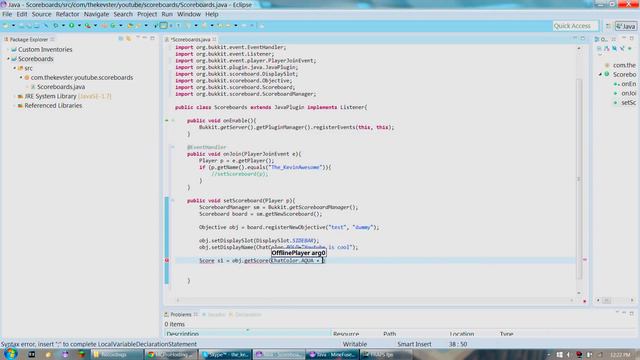This screenshot has height=360, width=640.
Task: Select Scoreboards.java in Package Explorer
Action: tap(61, 87)
